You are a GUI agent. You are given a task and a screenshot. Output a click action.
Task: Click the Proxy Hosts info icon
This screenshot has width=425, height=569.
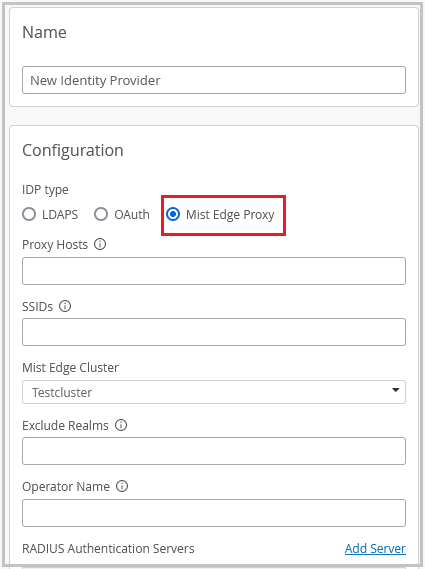click(x=100, y=244)
